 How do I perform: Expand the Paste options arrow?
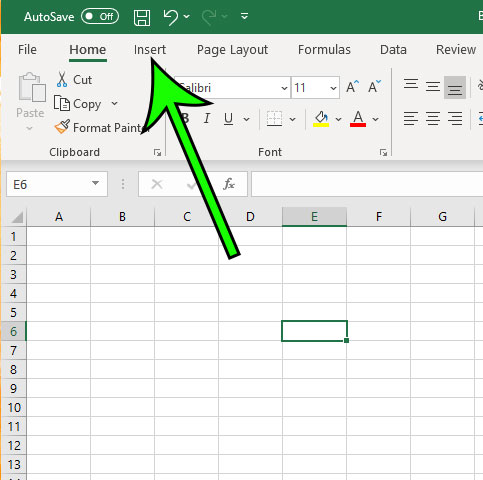point(29,128)
